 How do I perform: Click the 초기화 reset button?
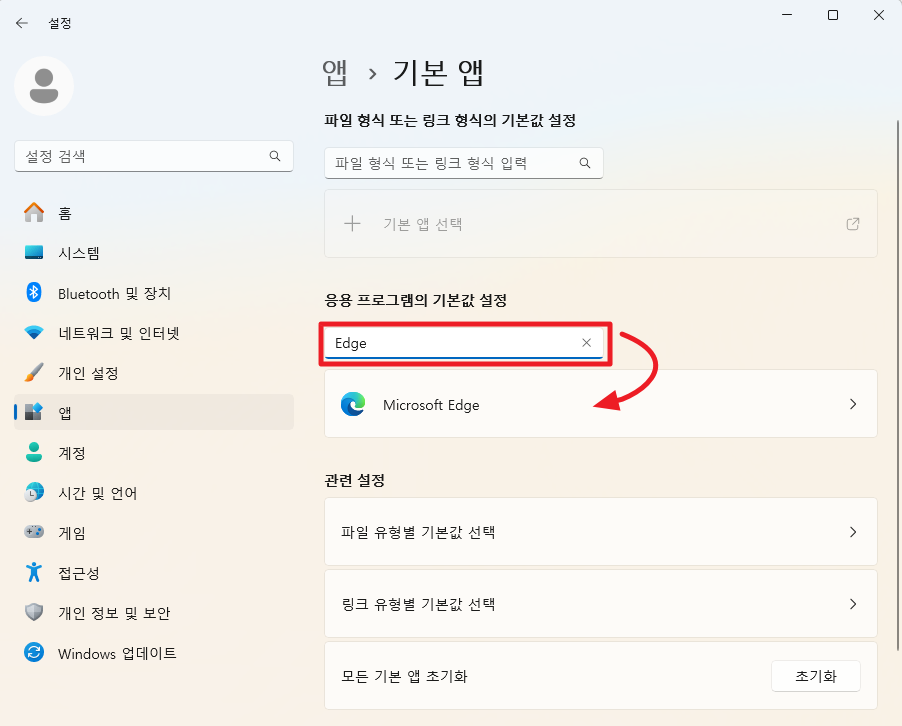tap(816, 676)
